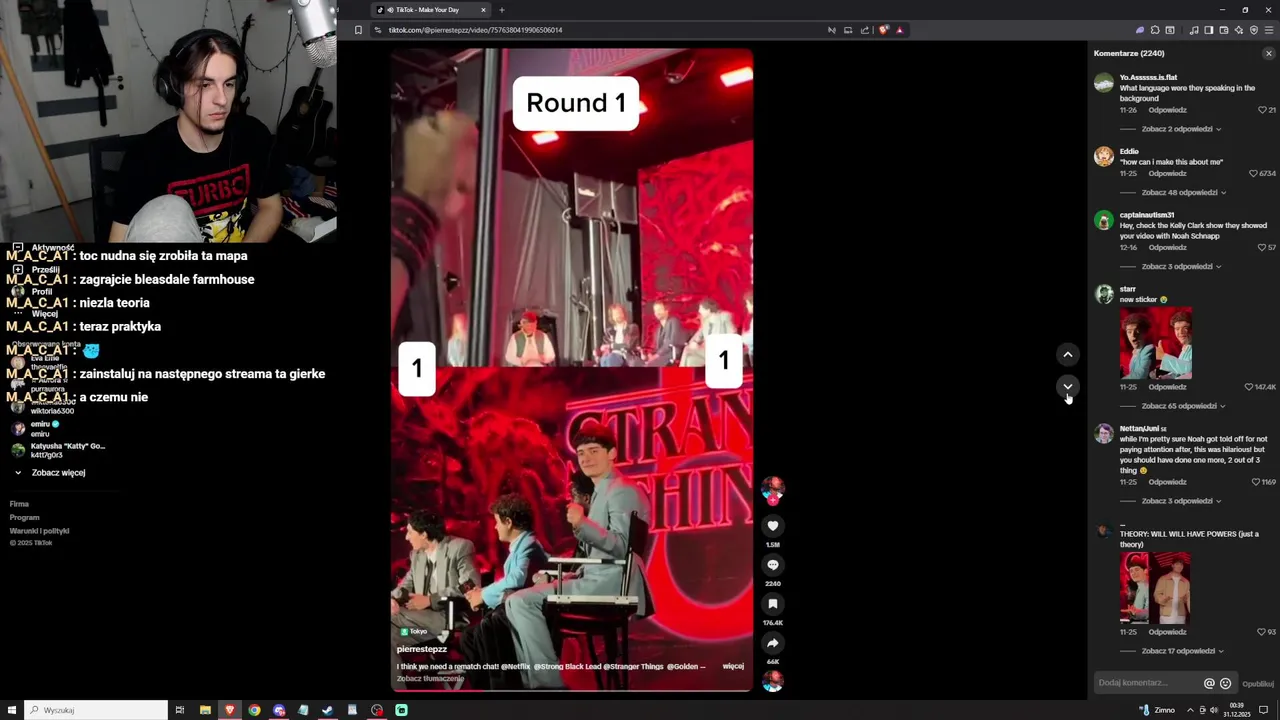Screen dimensions: 1280x720
Task: Share the video using the arrow icon
Action: tap(772, 643)
